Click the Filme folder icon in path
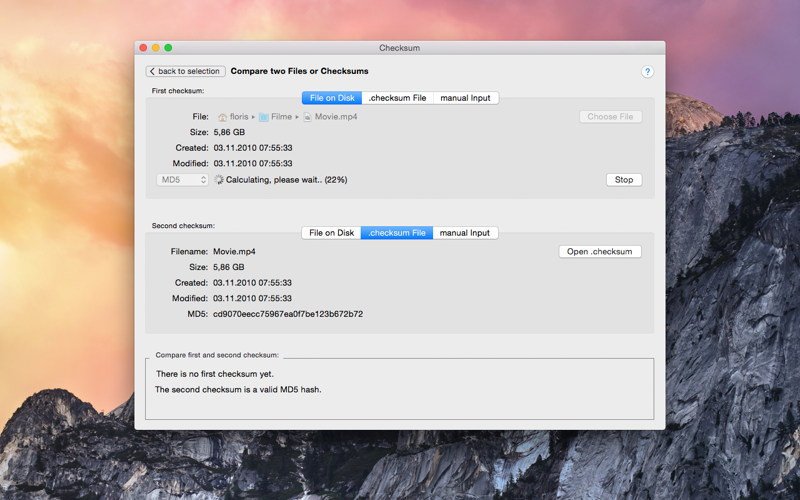This screenshot has height=500, width=800. 264,117
